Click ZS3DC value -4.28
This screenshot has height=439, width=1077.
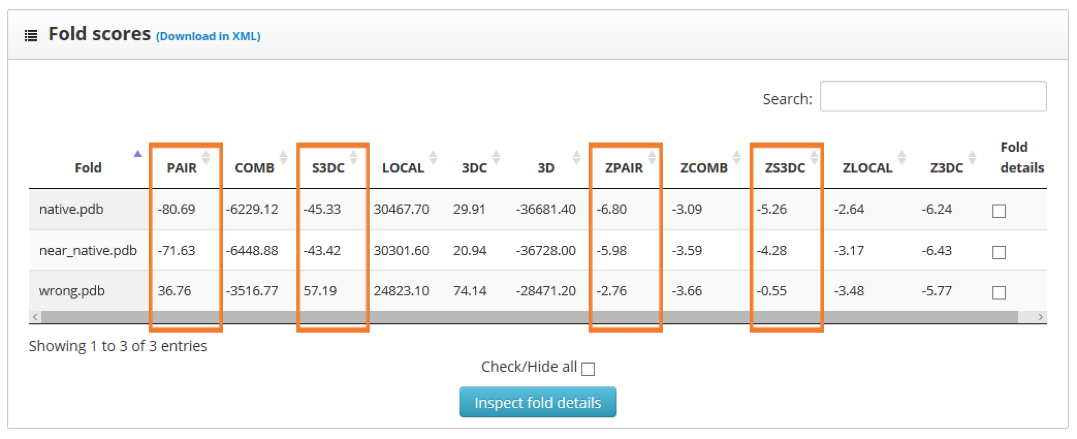click(x=773, y=251)
